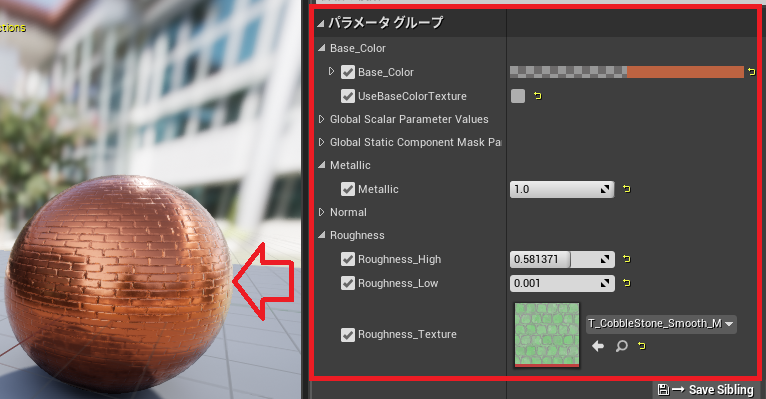766x399 pixels.
Task: Reset UseBaseColorTexture to default value
Action: tap(538, 96)
